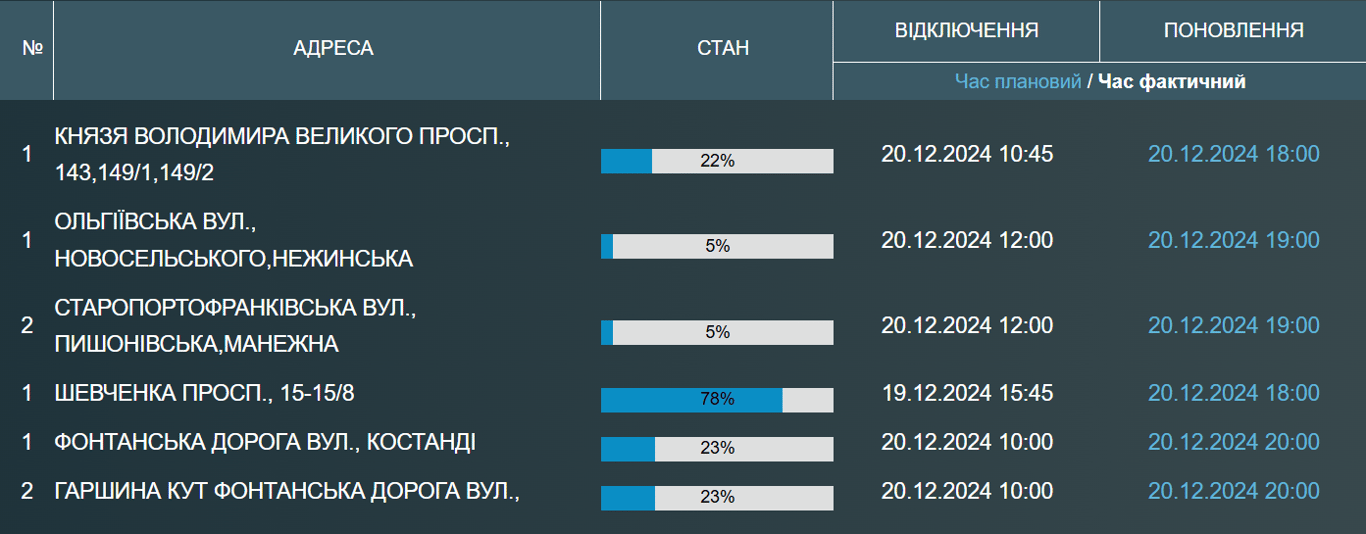Click disconnection time 20.12.2024 10:45
Screen dimensions: 1366x534
point(967,154)
